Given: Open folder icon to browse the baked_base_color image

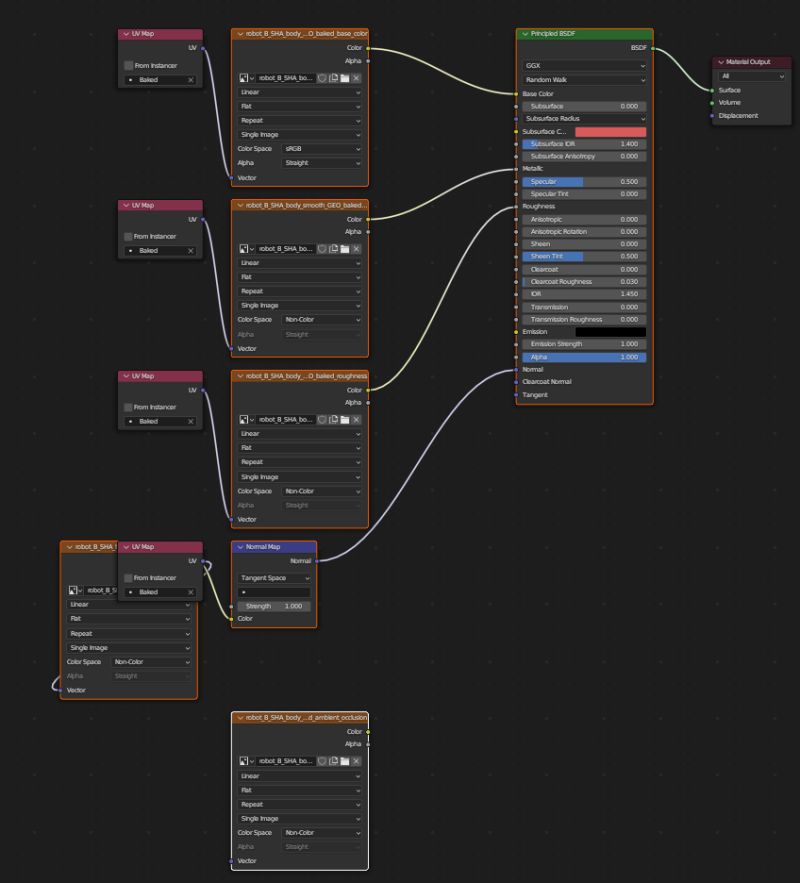Looking at the screenshot, I should (345, 77).
